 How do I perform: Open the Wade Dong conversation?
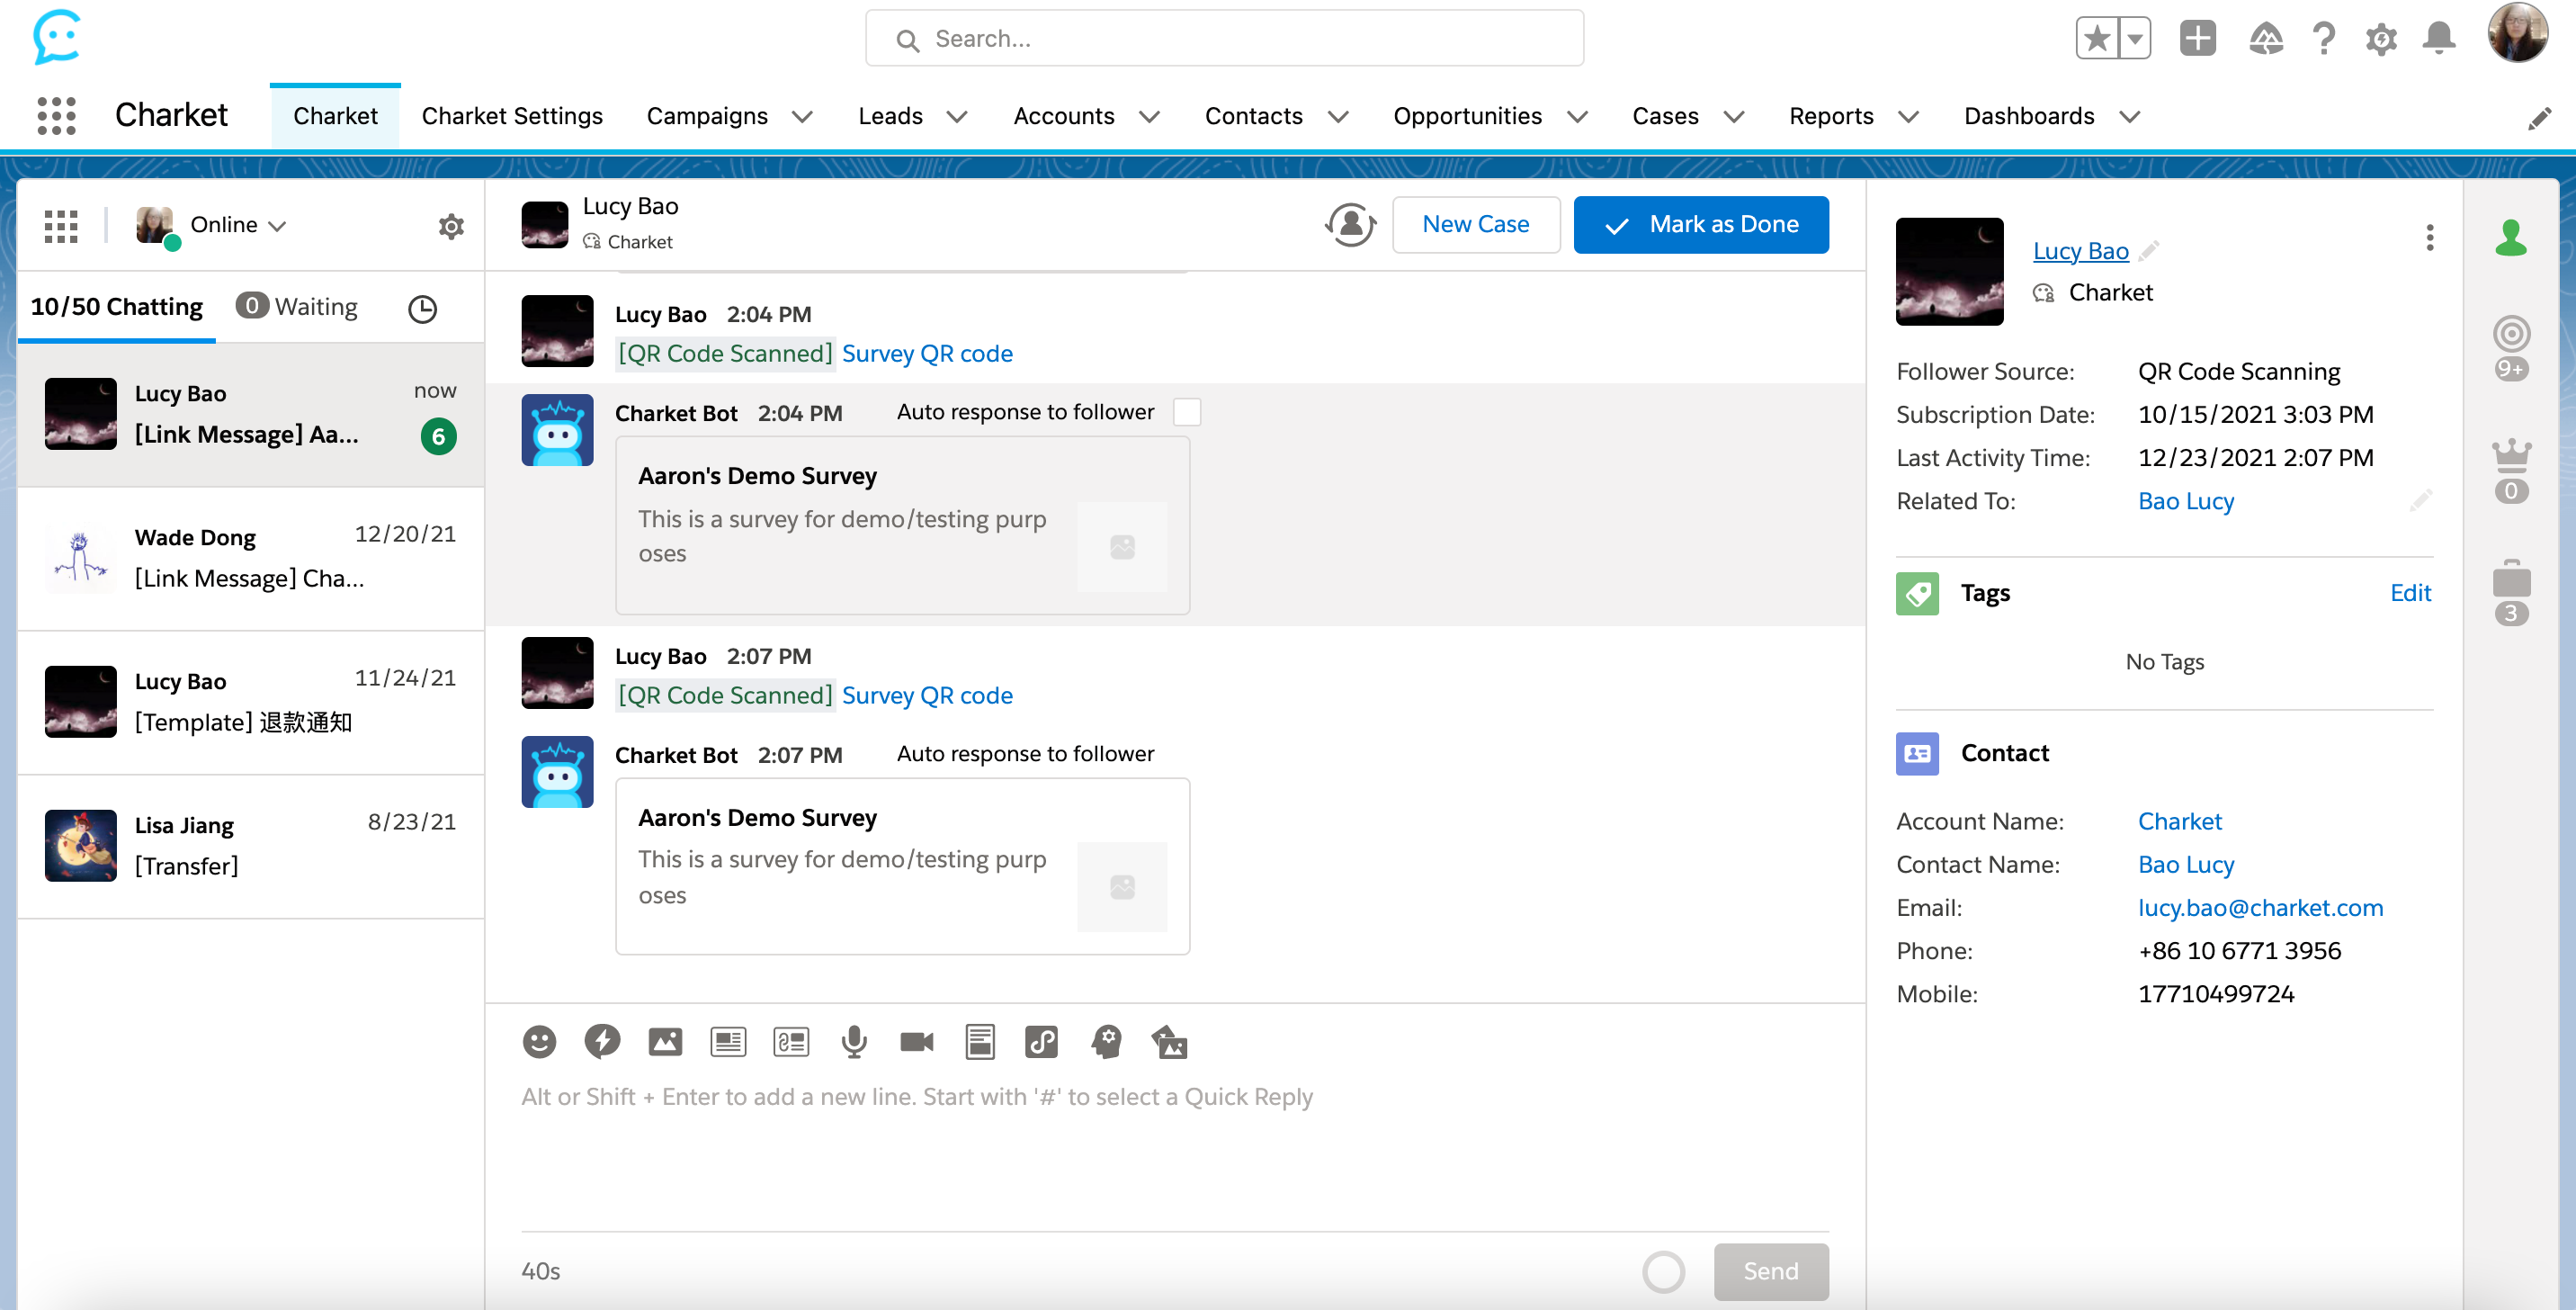click(x=250, y=558)
